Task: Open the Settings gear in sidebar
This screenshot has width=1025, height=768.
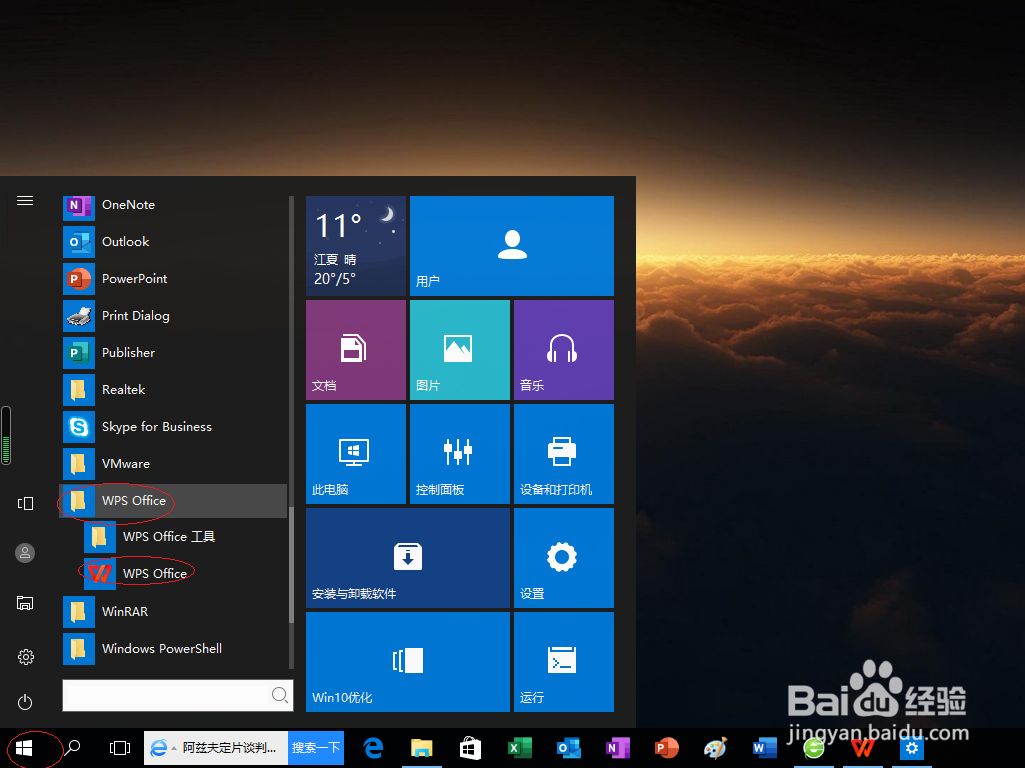Action: tap(25, 657)
